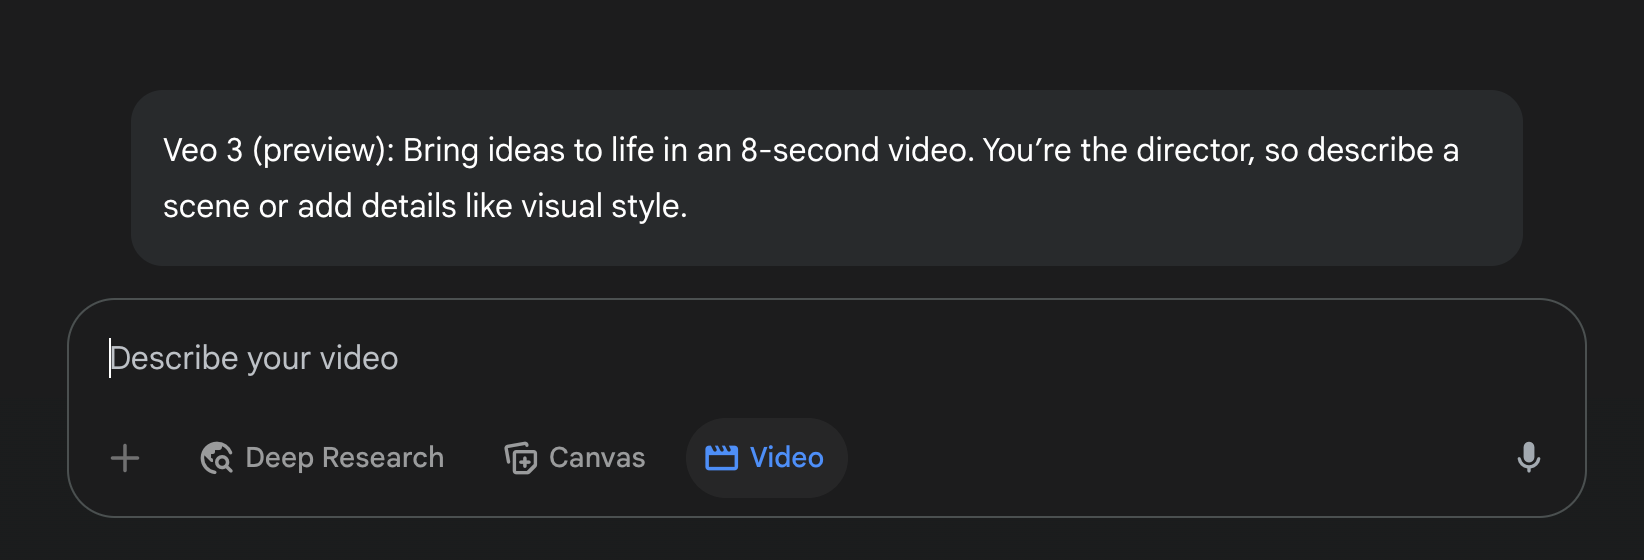Click the Veo 3 preview info bubble
1644x560 pixels.
coord(827,178)
